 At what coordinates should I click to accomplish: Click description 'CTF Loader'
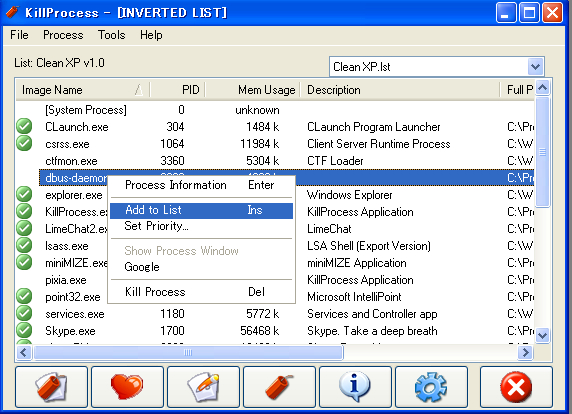click(335, 161)
